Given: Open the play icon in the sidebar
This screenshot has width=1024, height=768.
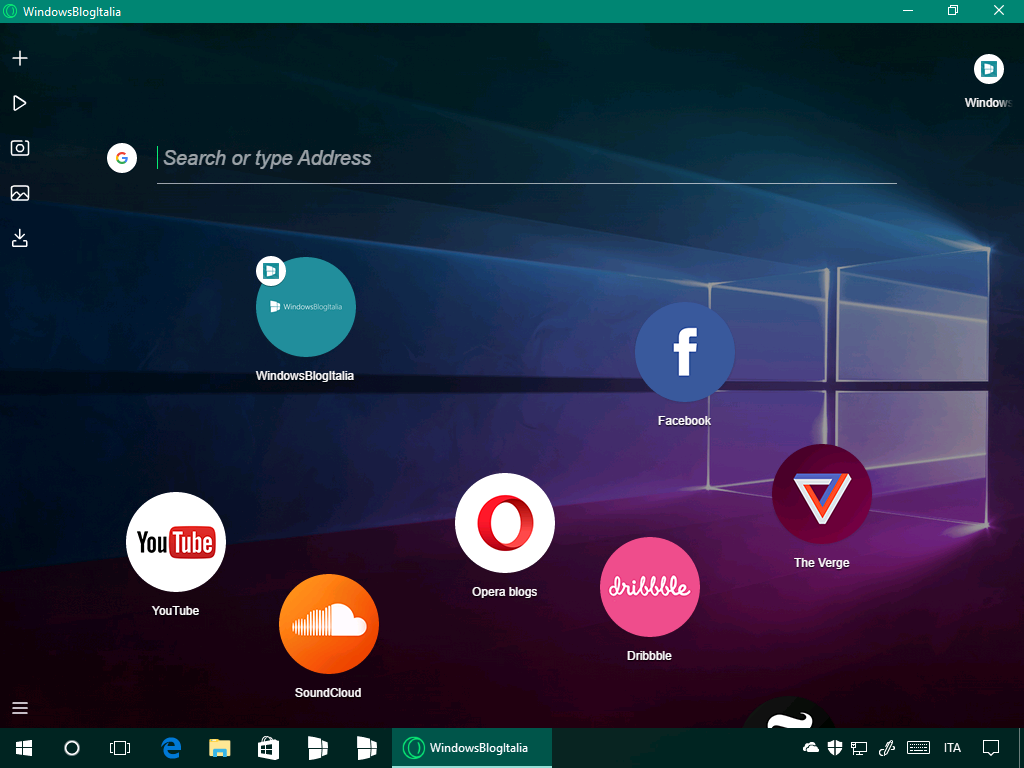Looking at the screenshot, I should 20,103.
